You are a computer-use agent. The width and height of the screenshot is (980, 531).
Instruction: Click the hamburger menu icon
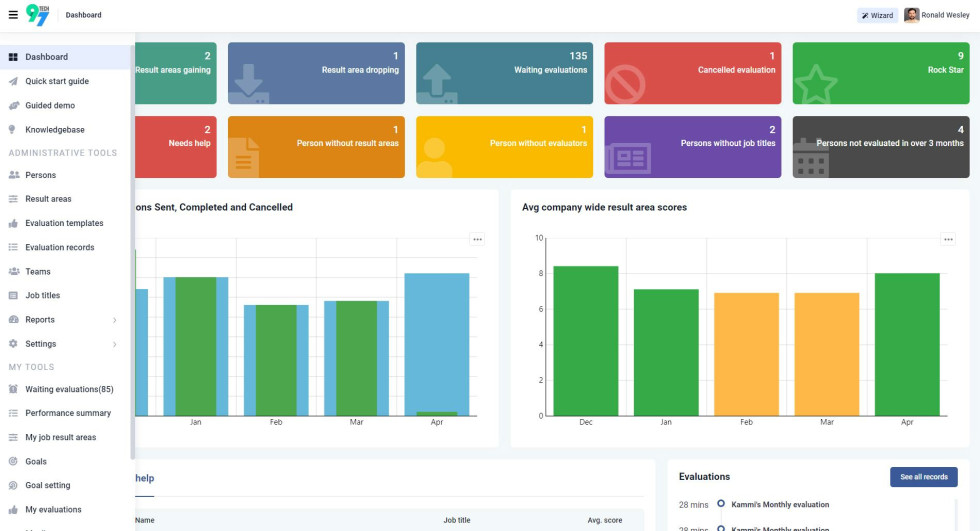[x=13, y=15]
